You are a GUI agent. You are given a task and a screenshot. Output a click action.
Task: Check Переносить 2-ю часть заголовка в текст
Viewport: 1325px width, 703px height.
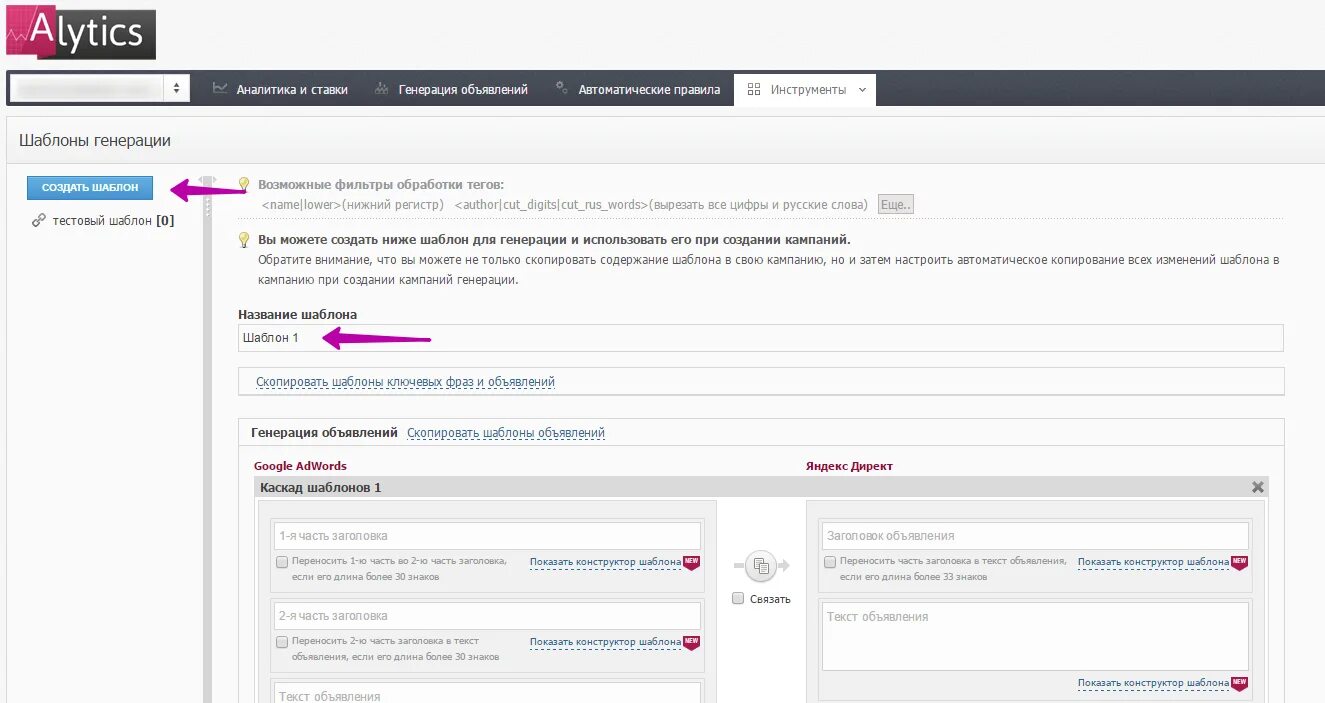click(282, 642)
